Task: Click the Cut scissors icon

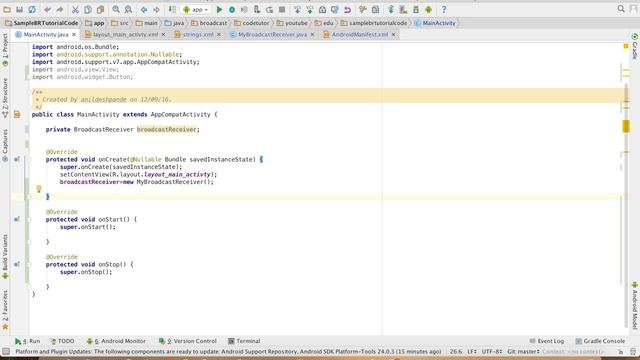Action: pyautogui.click(x=76, y=9)
